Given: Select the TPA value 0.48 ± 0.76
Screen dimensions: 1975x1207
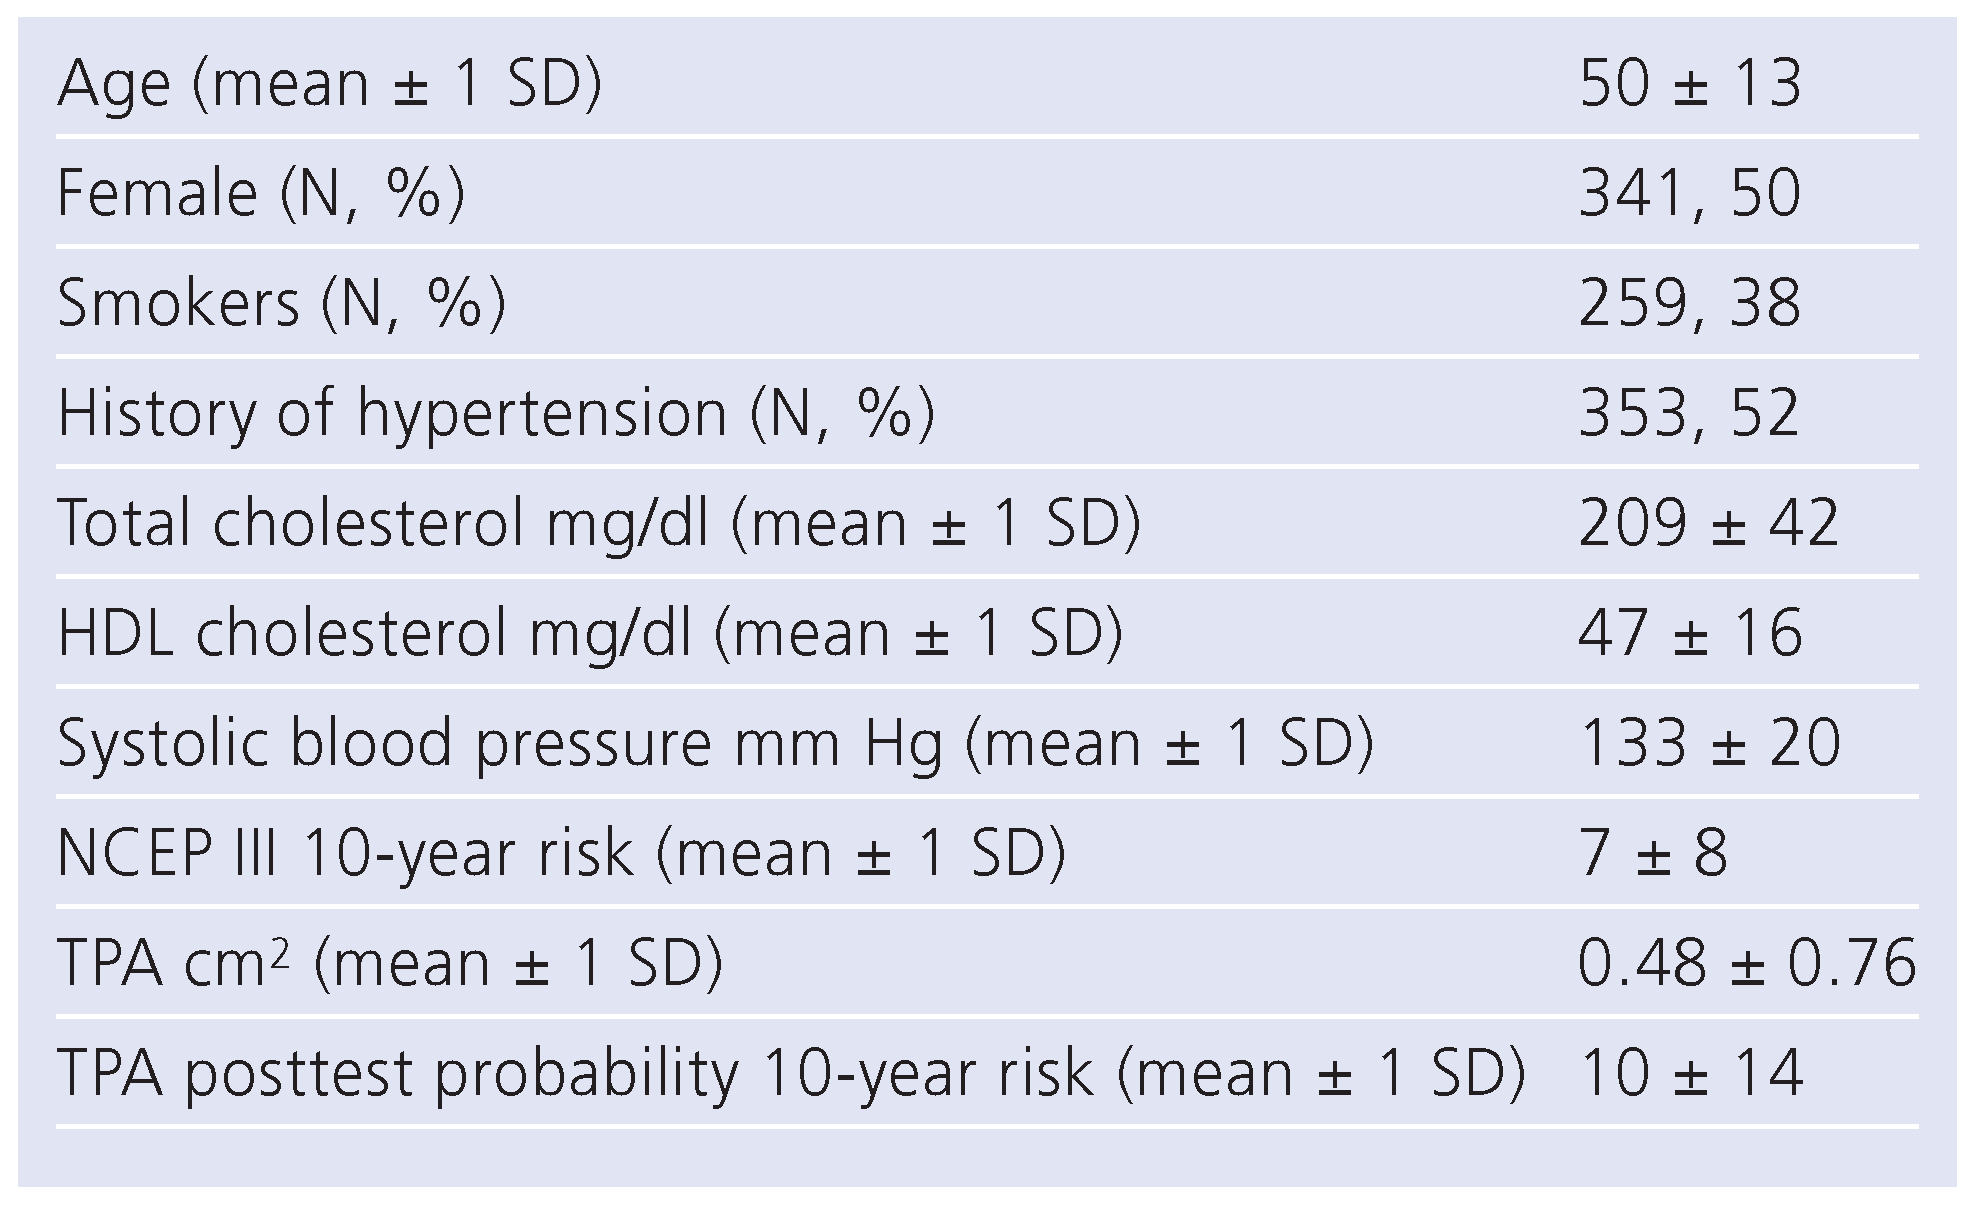Looking at the screenshot, I should (x=1746, y=963).
